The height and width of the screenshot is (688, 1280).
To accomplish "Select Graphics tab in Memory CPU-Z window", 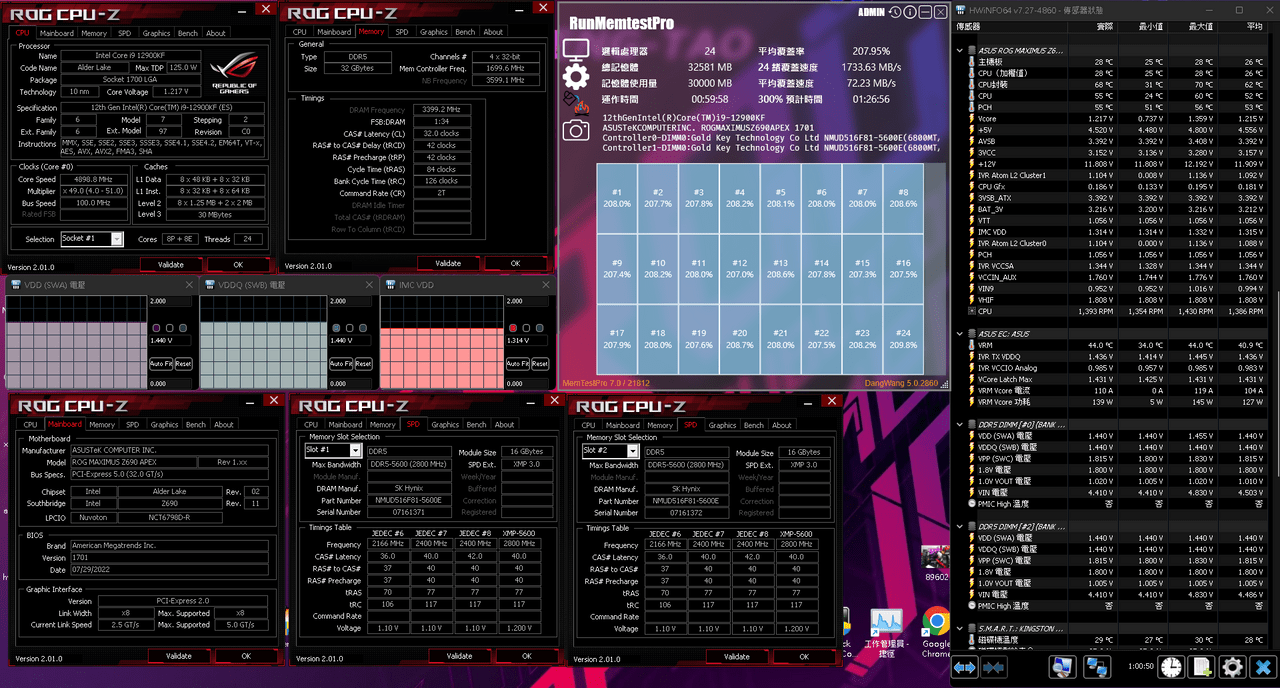I will [x=433, y=32].
